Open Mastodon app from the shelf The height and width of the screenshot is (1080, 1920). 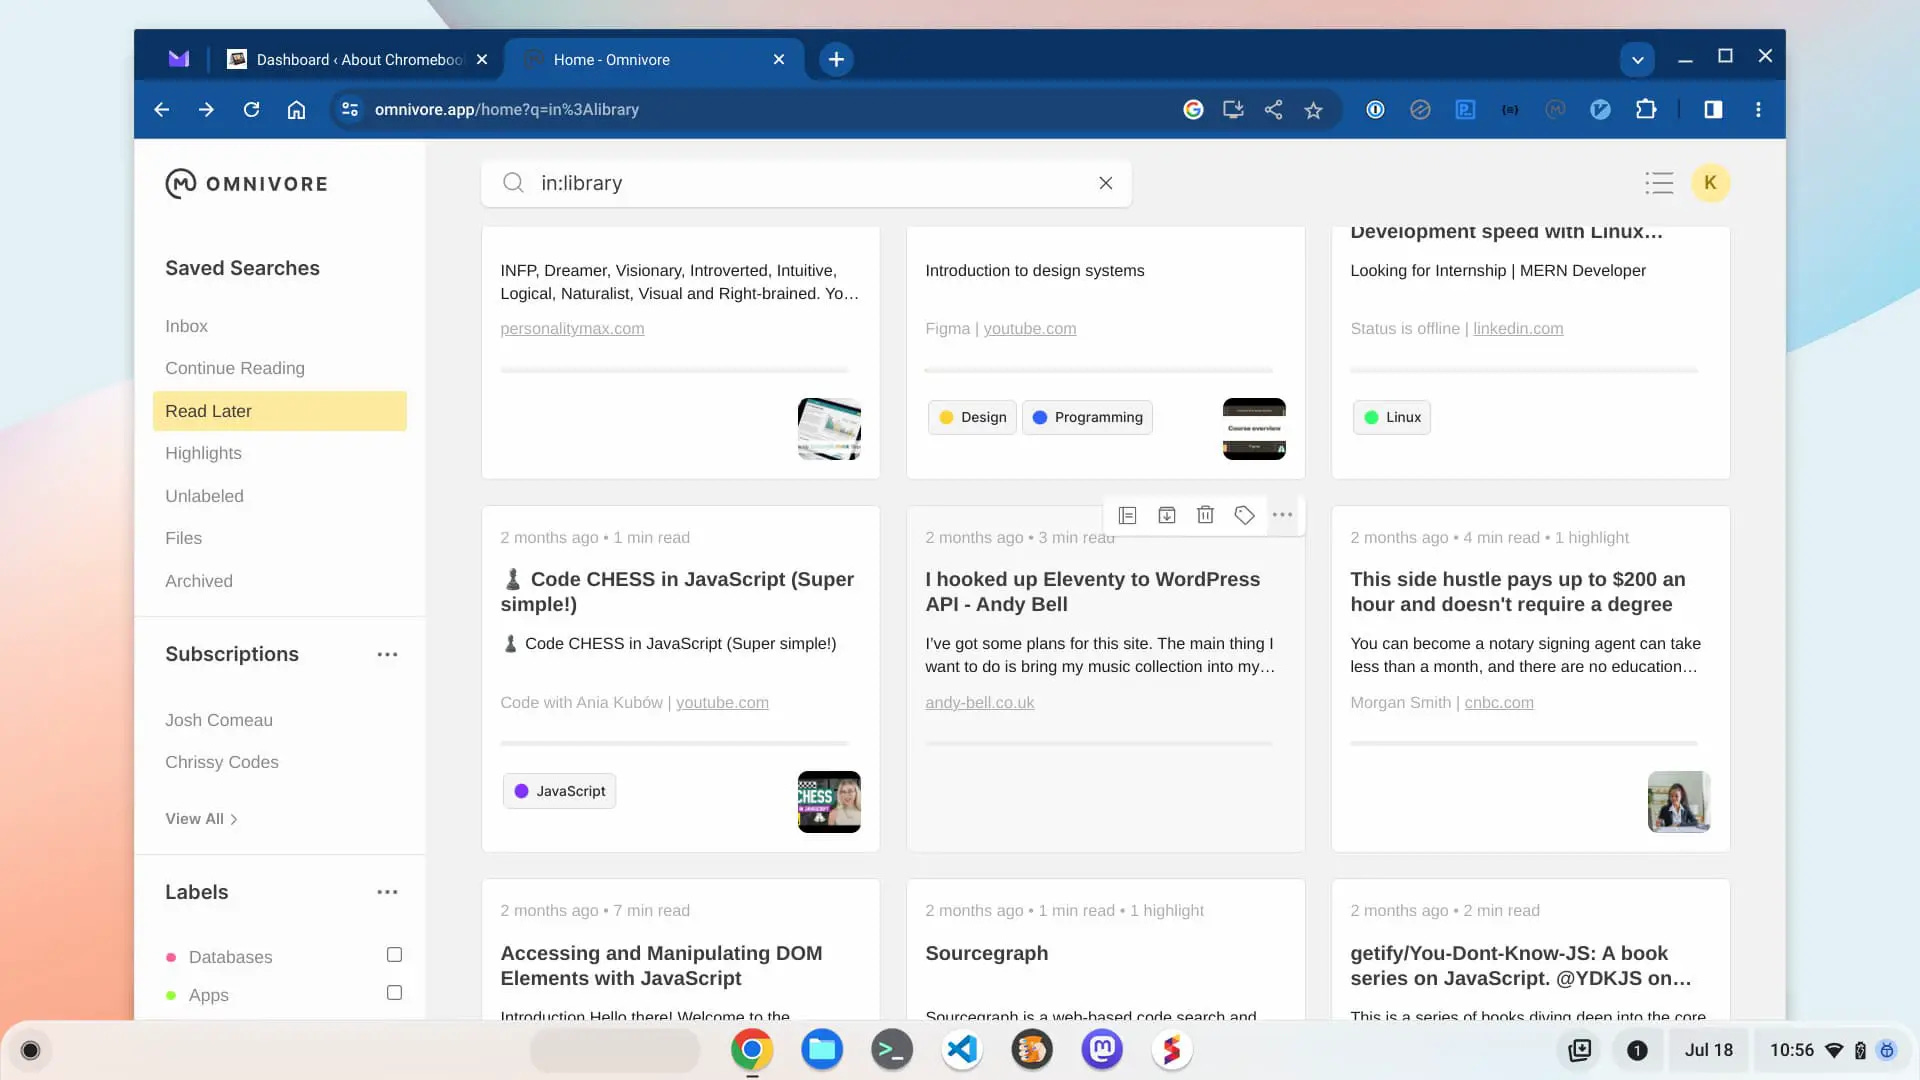[1102, 1050]
